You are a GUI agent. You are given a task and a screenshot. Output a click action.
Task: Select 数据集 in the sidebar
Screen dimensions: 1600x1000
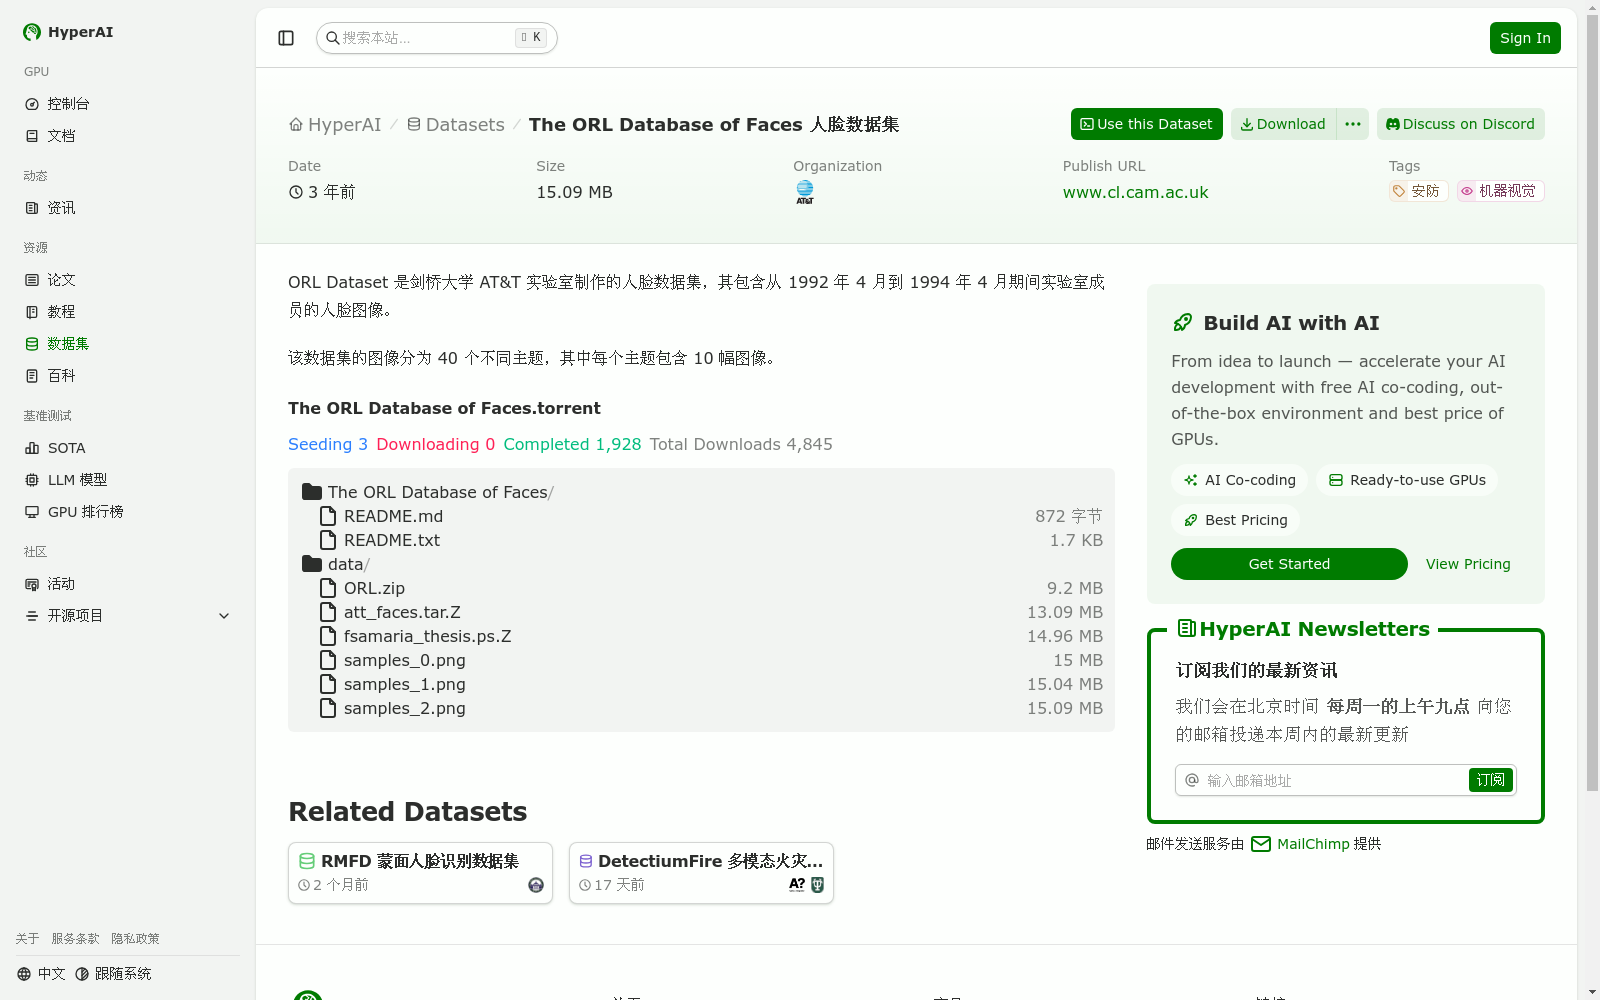click(128, 344)
